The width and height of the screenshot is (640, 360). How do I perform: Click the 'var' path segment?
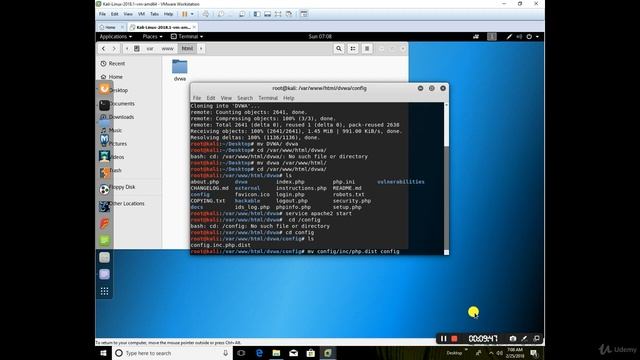click(150, 49)
